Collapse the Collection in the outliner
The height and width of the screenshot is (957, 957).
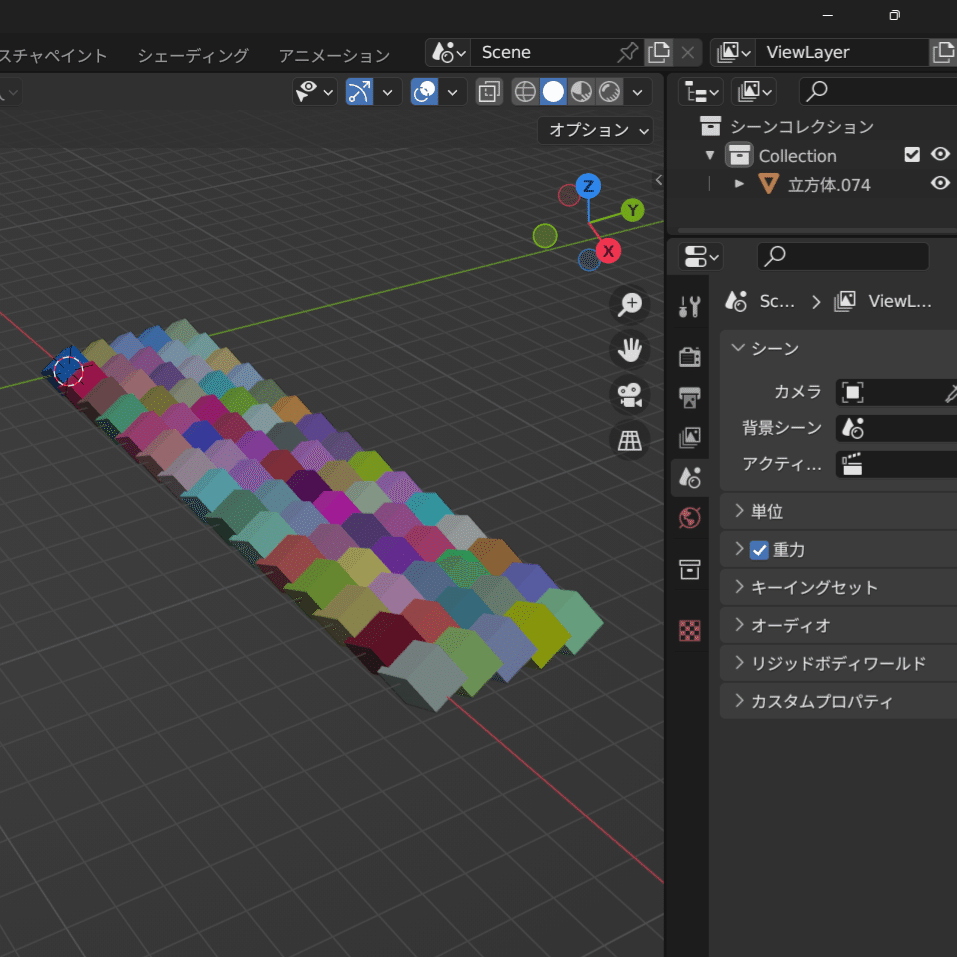pos(710,154)
